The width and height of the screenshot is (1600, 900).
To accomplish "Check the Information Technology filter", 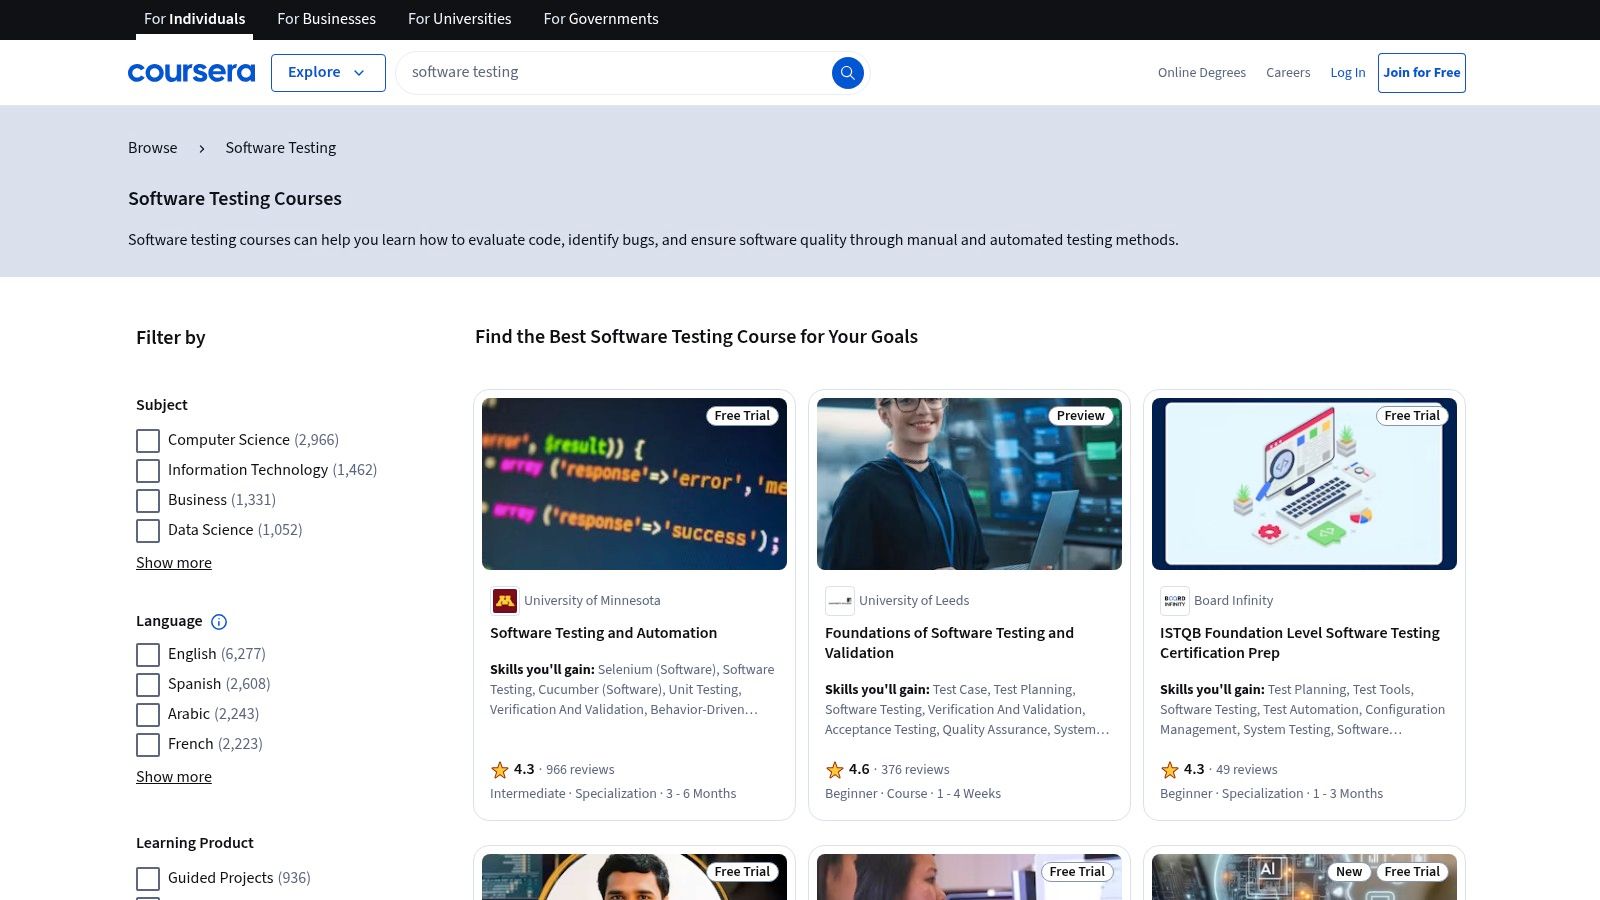I will coord(148,471).
